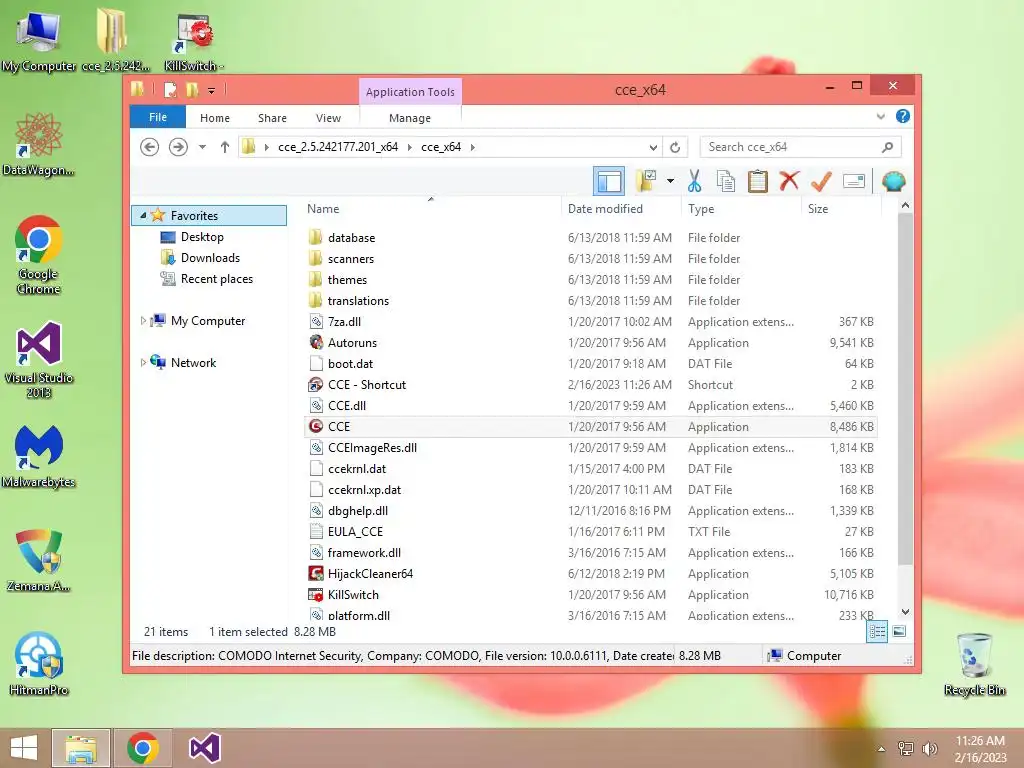The image size is (1024, 768).
Task: Expand the chevron after cce_x64 breadcrumb
Action: [473, 147]
